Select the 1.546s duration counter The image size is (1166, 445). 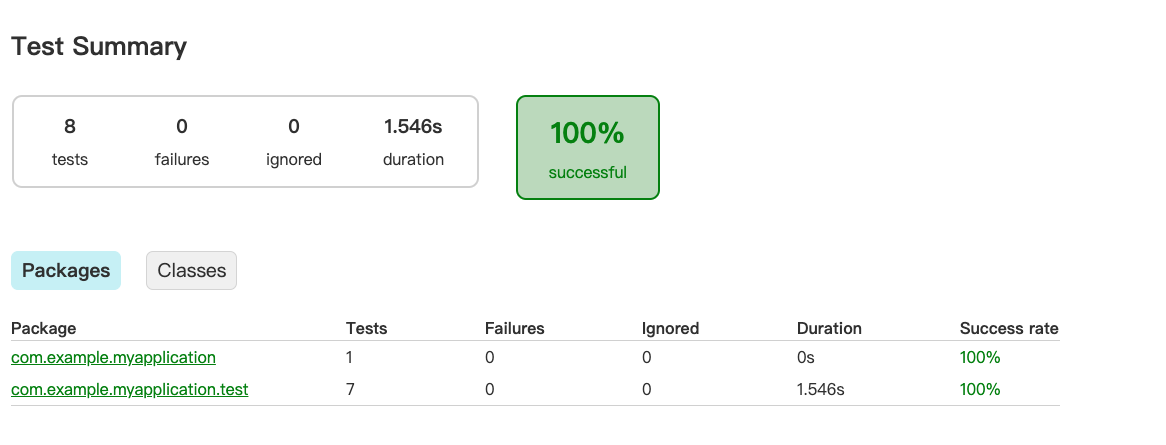[x=413, y=141]
